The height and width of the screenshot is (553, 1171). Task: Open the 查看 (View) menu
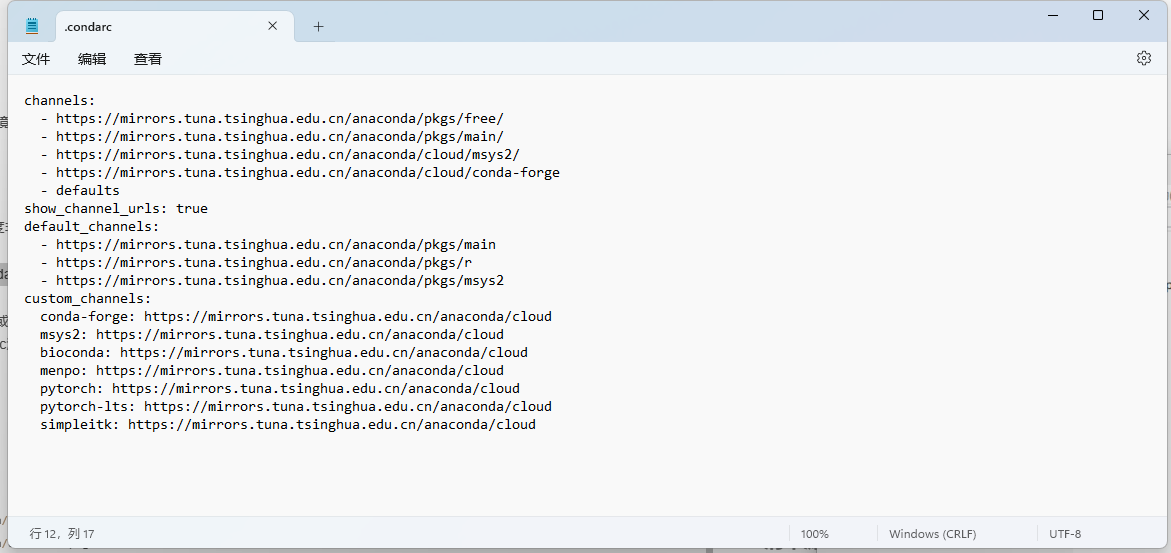pos(148,59)
